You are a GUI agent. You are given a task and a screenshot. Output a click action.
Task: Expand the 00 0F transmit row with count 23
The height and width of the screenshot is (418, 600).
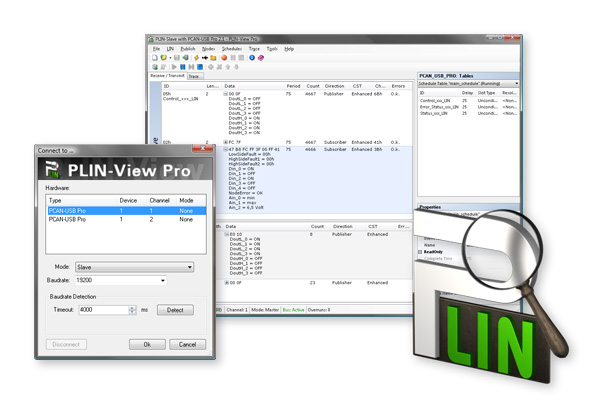(x=227, y=282)
